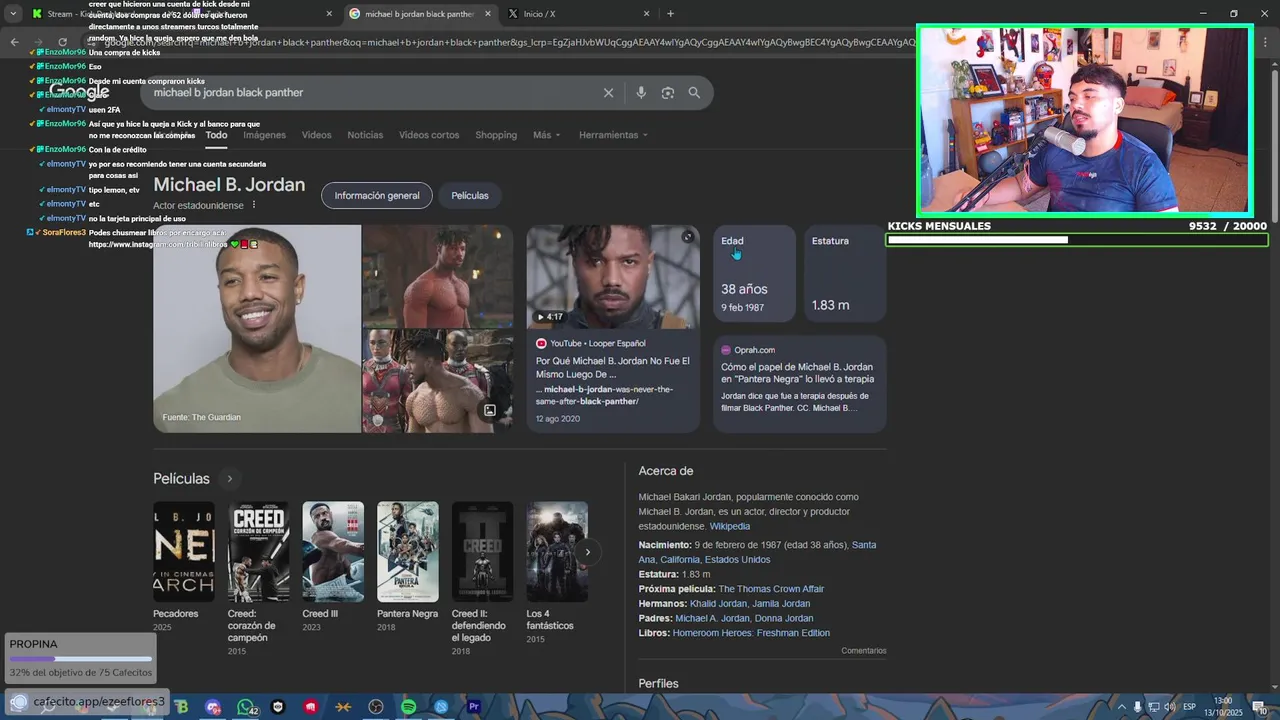Start a voice search with microphone
This screenshot has height=720, width=1280.
pos(641,93)
